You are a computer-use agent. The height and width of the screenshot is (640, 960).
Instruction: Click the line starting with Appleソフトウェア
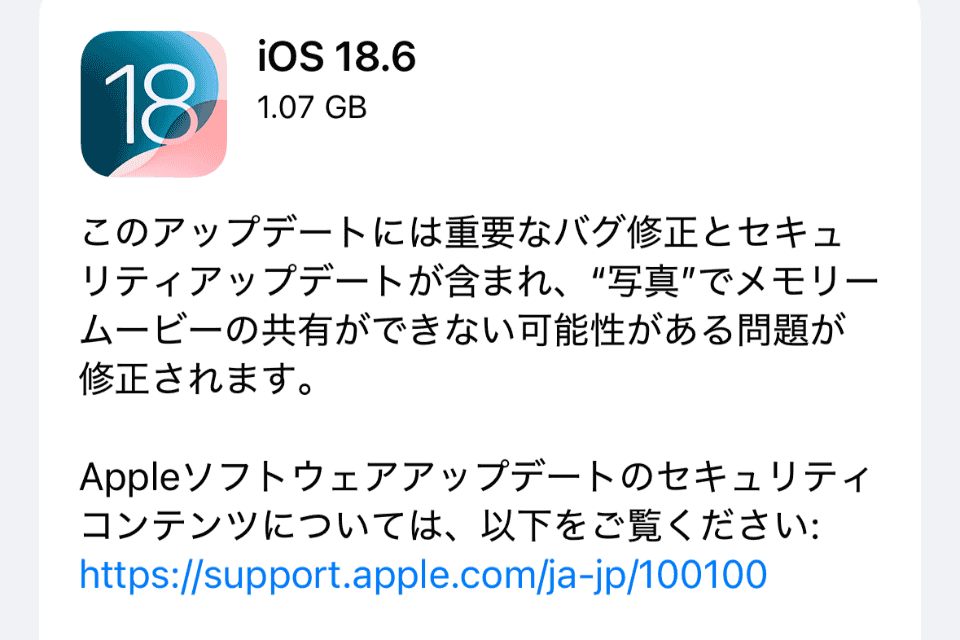click(x=474, y=477)
